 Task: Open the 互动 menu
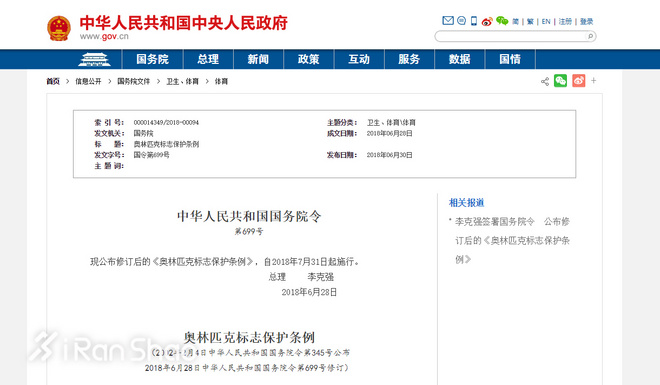point(359,59)
